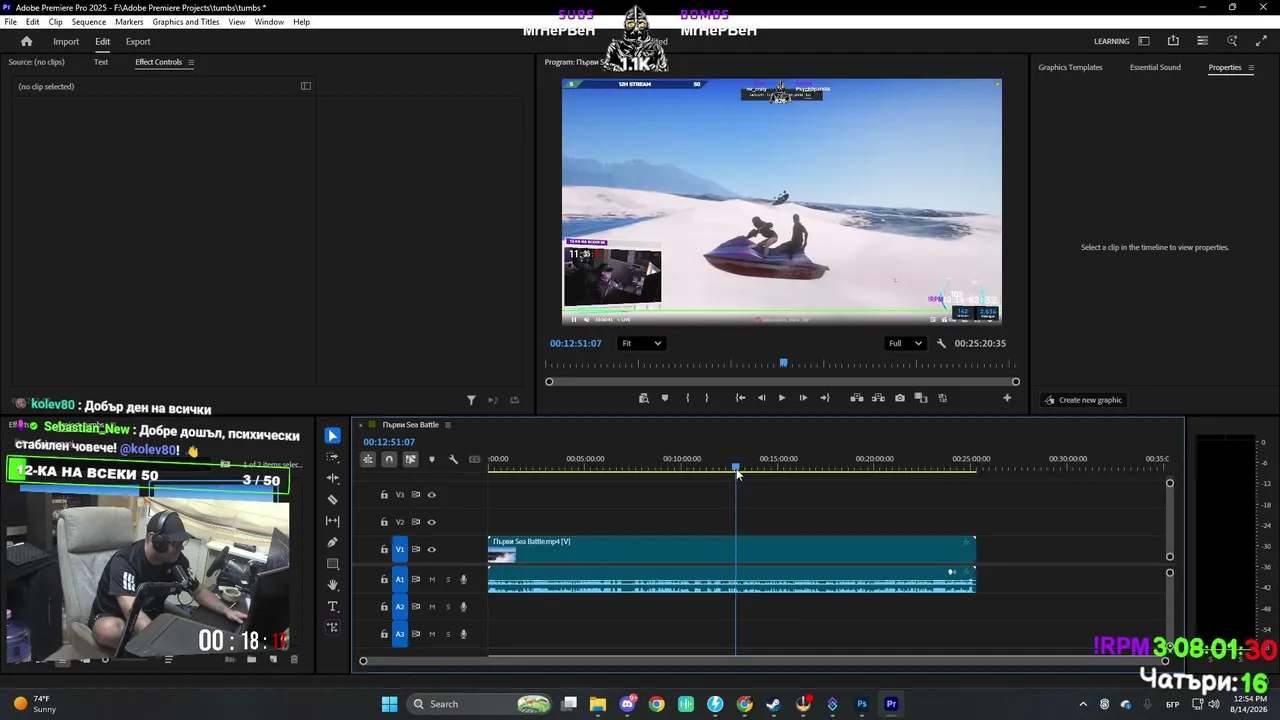1280x720 pixels.
Task: Open the Program Monitor settings wrench
Action: [x=941, y=343]
